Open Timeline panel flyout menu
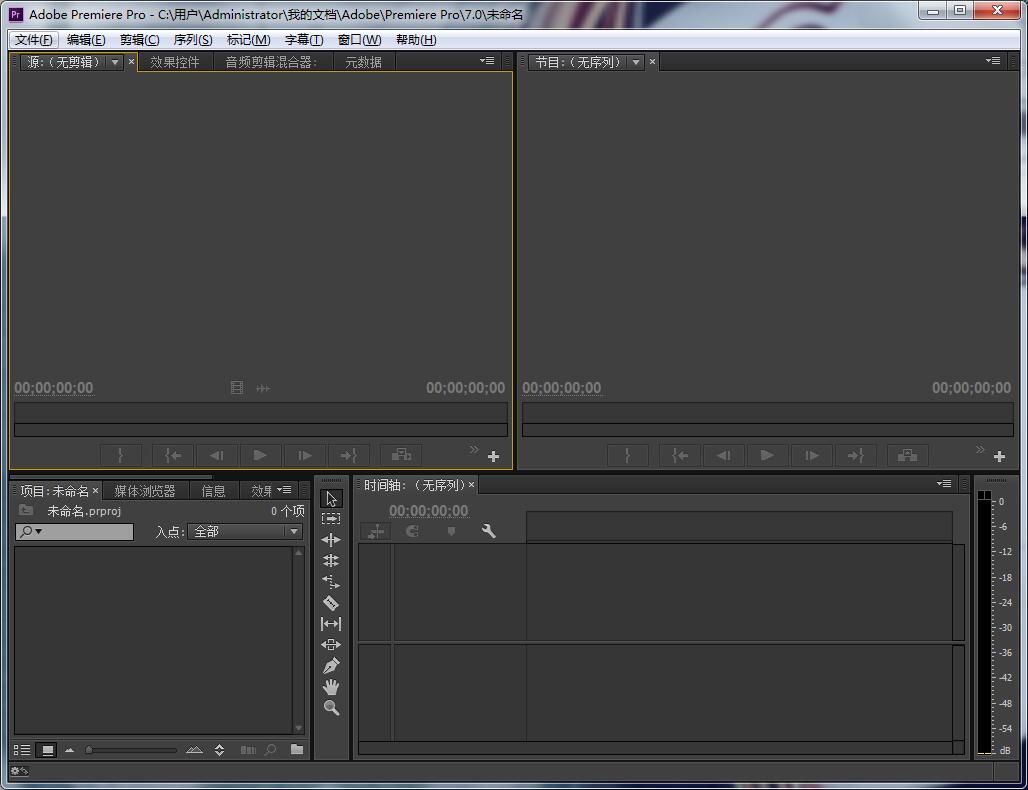 pos(944,484)
